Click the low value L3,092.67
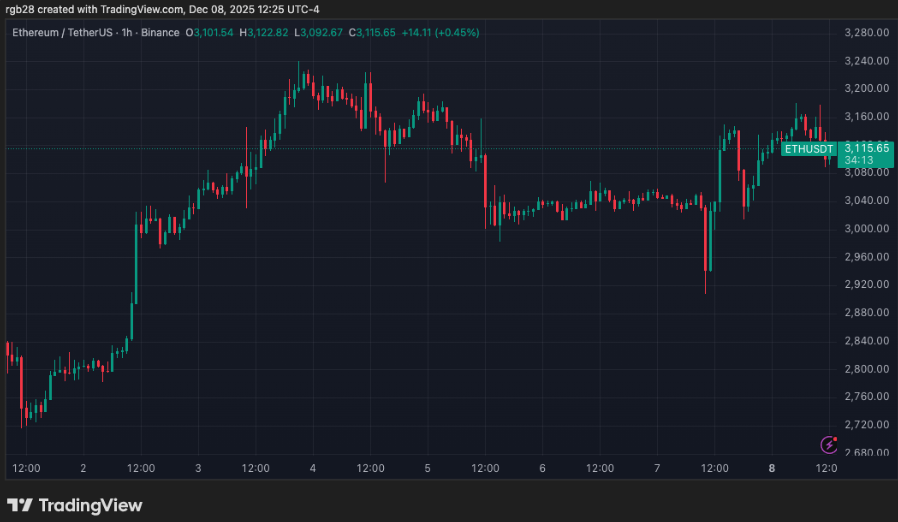Image resolution: width=898 pixels, height=522 pixels. 318,33
